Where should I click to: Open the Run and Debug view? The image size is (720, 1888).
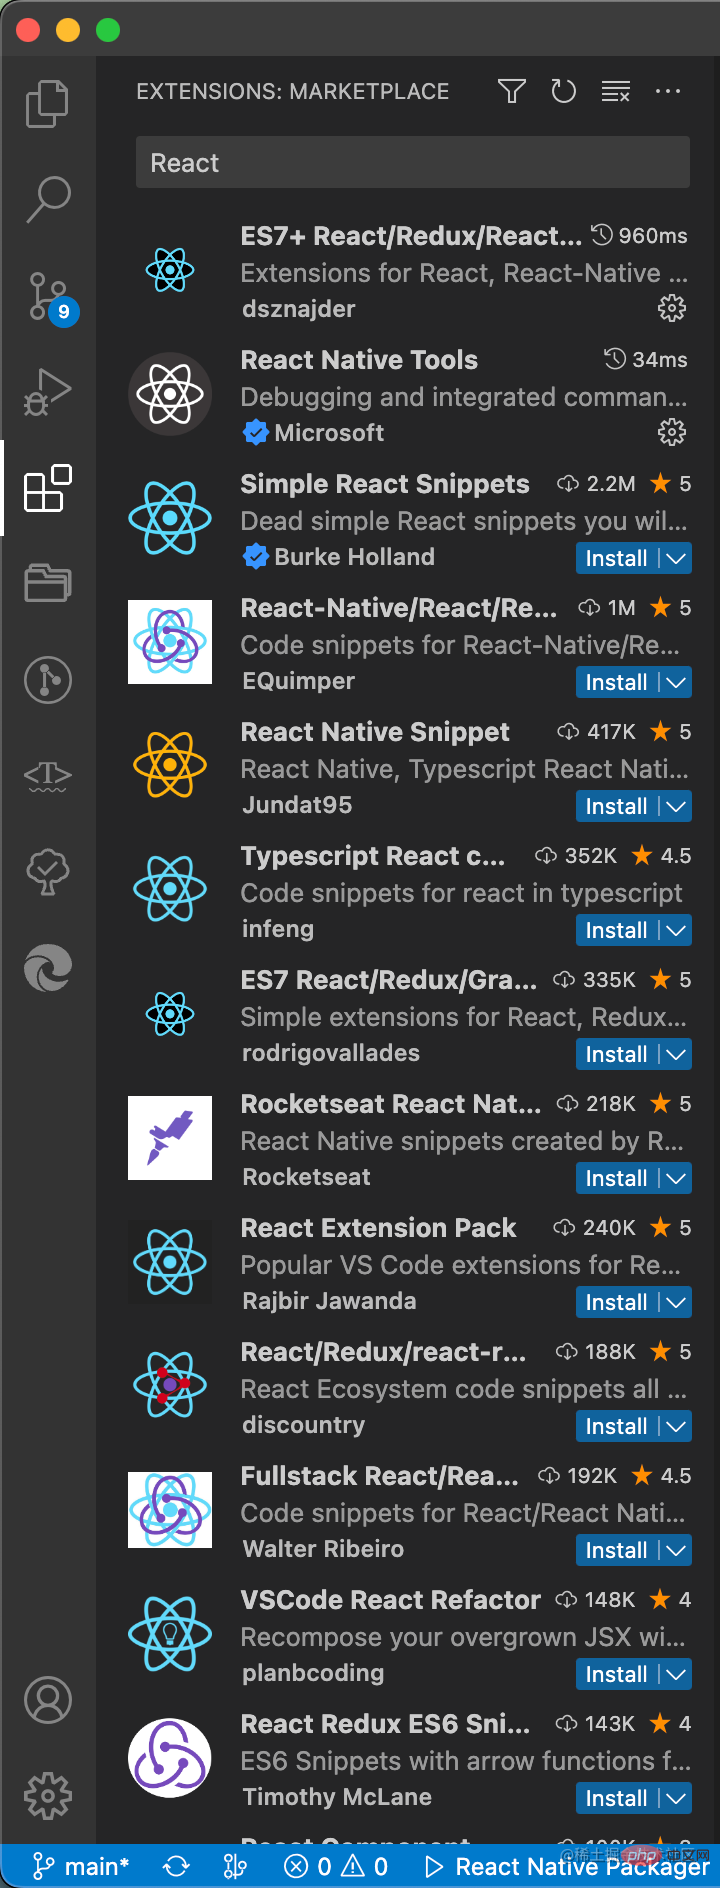point(47,392)
